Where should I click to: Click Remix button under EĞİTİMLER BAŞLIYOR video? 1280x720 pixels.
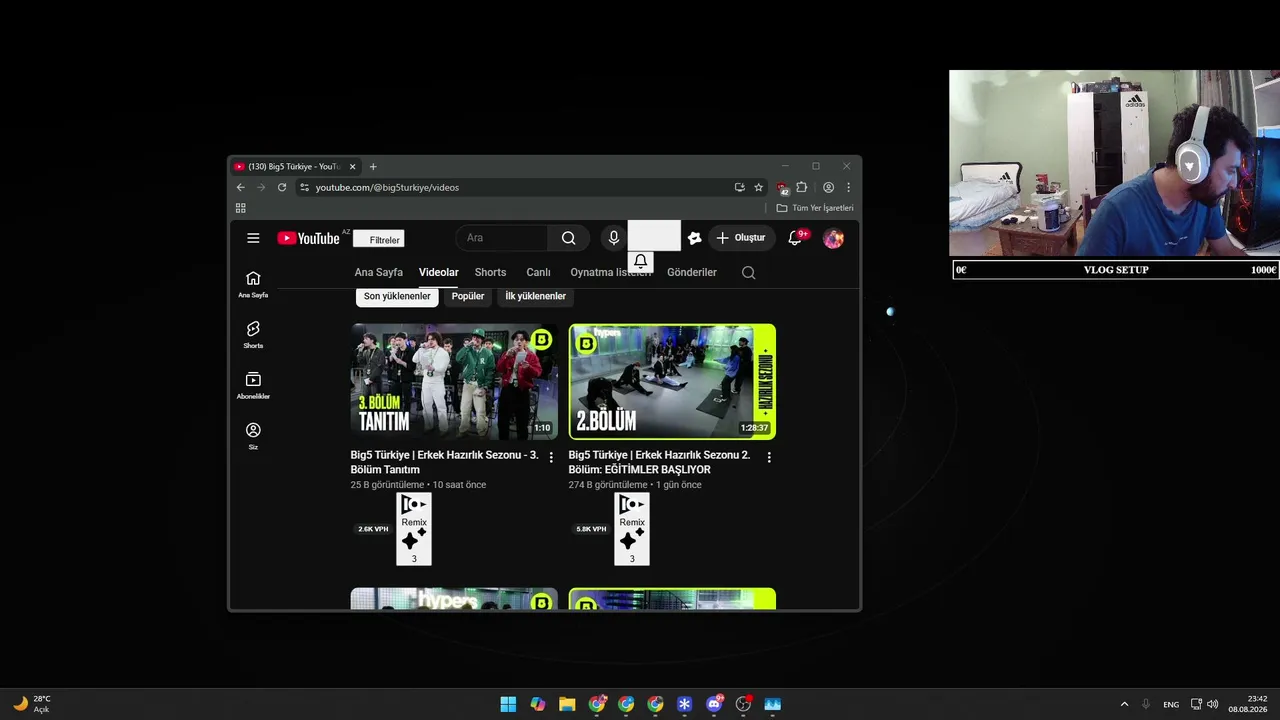point(632,529)
